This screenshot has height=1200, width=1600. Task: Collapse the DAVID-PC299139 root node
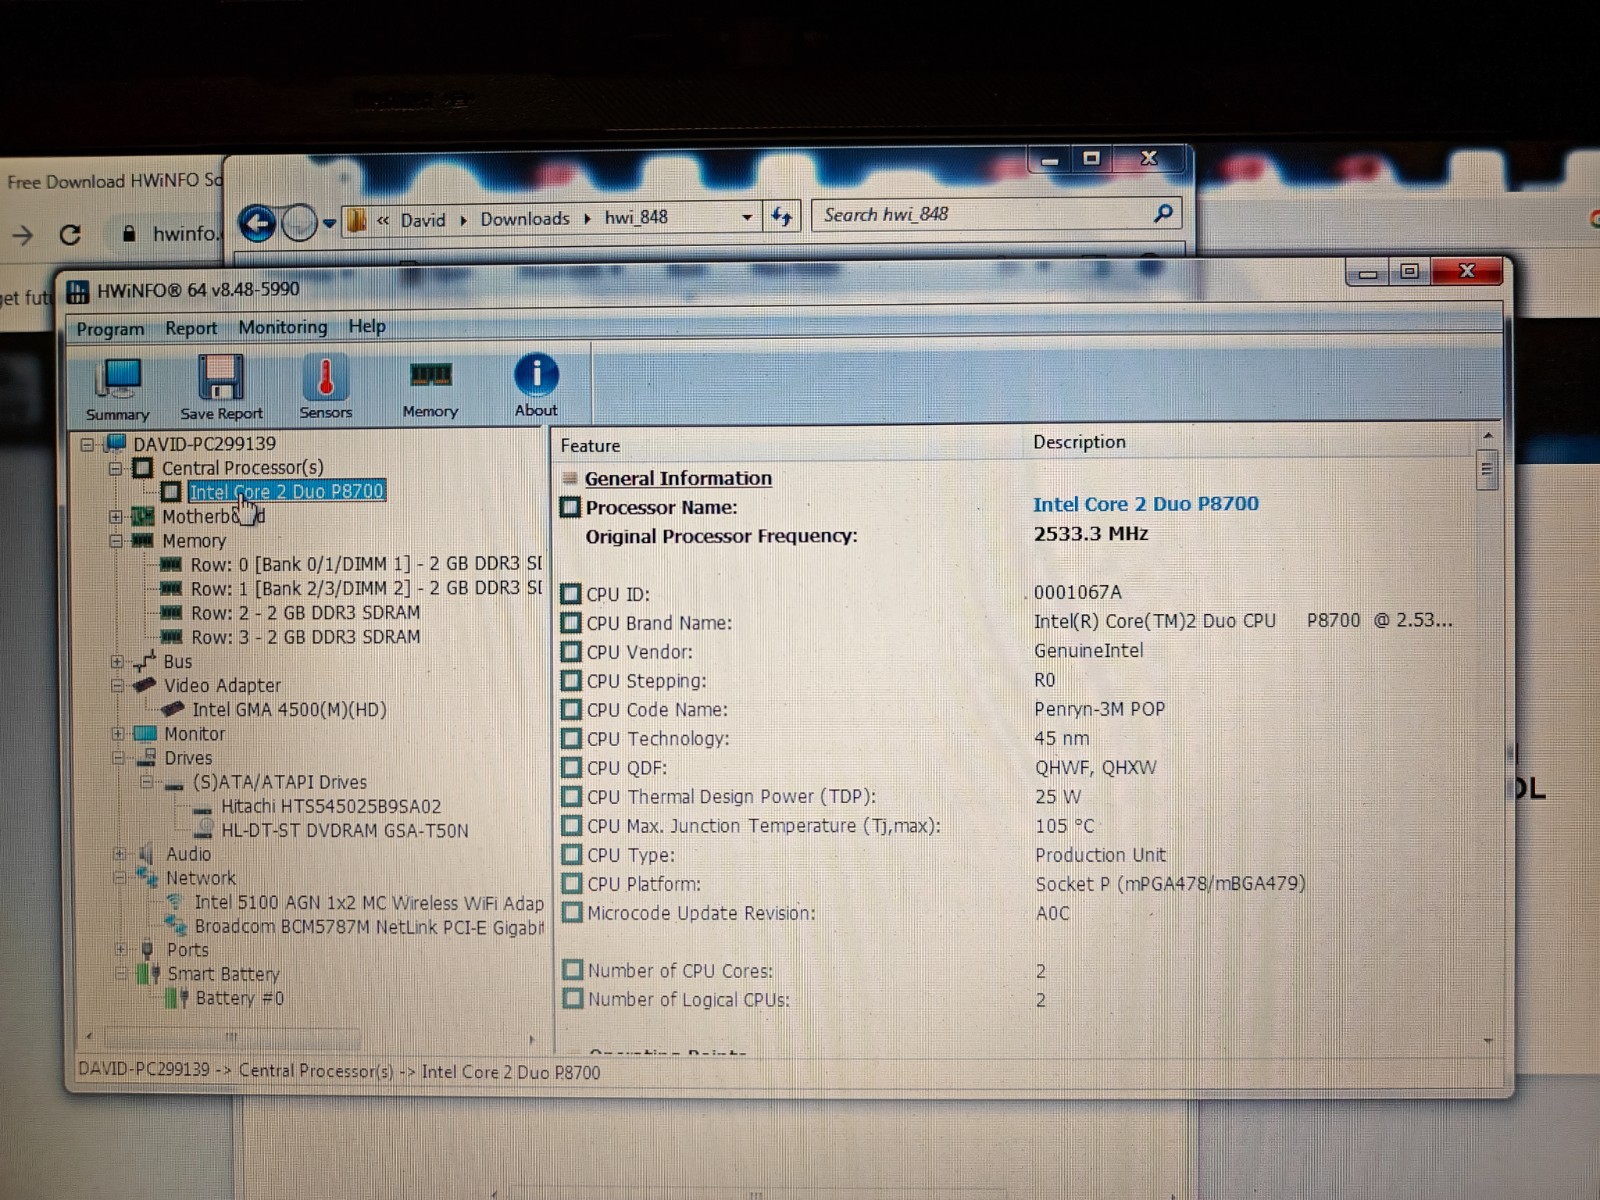pos(88,444)
